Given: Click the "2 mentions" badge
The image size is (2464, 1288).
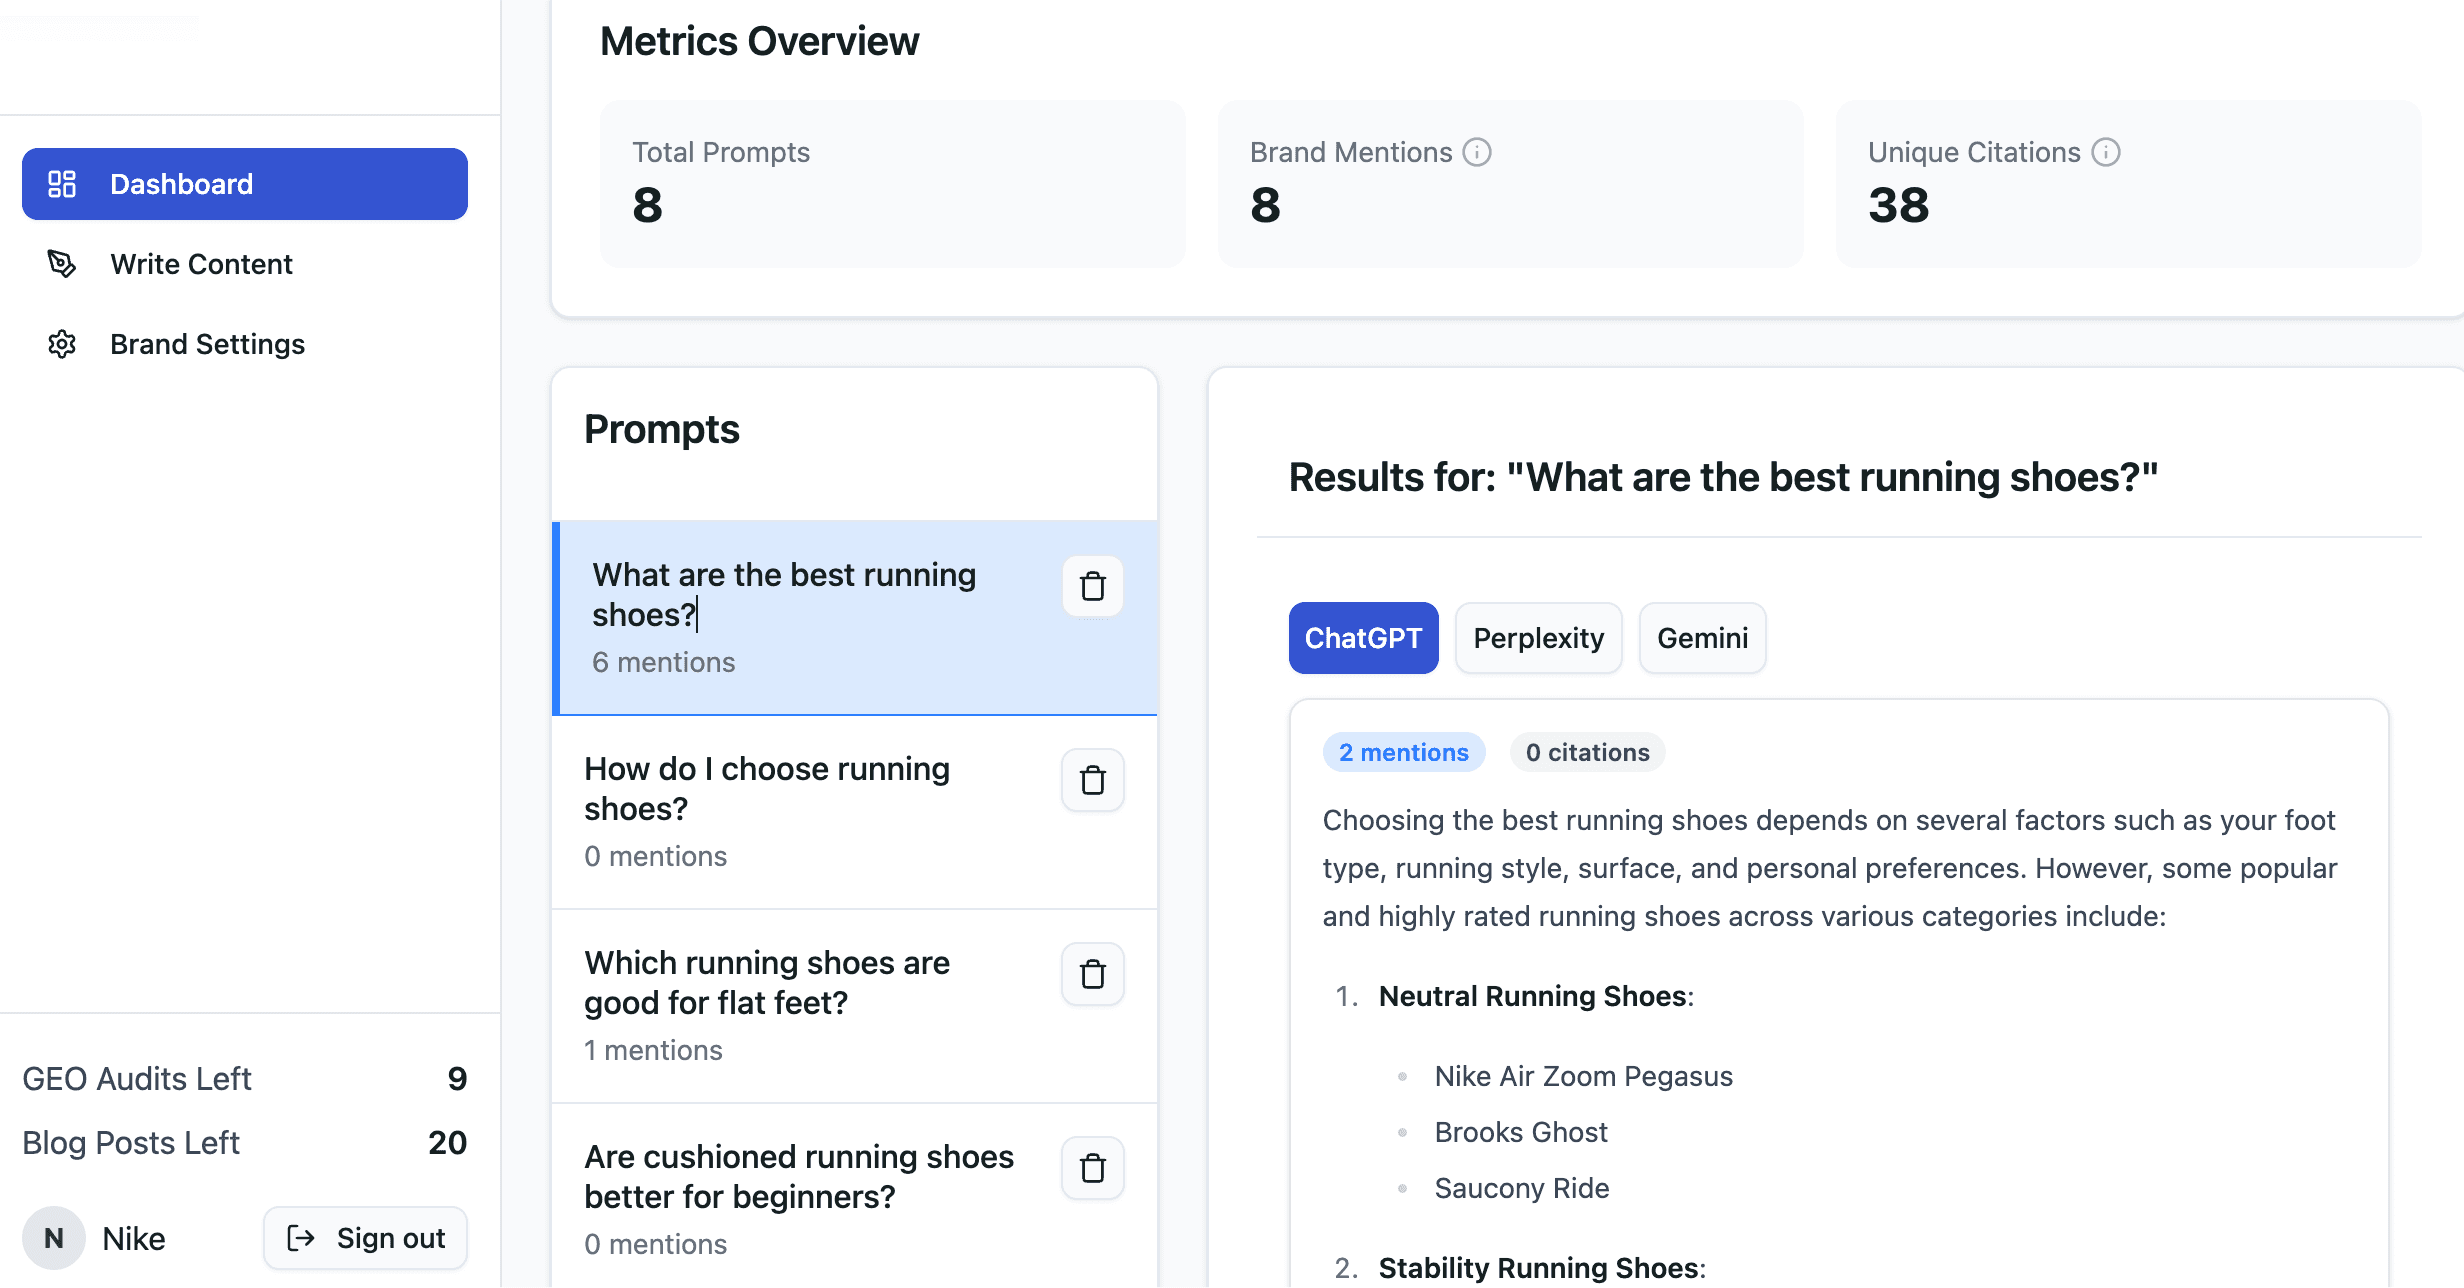Looking at the screenshot, I should pos(1404,752).
